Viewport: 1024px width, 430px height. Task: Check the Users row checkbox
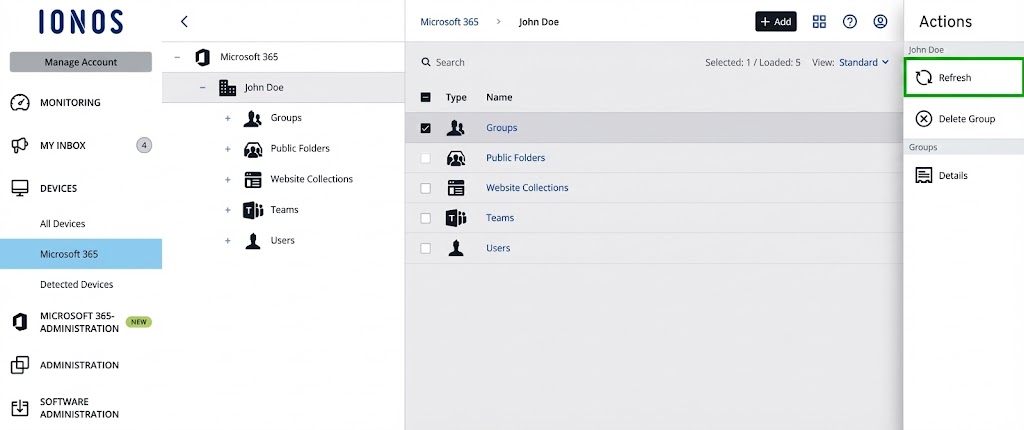point(426,248)
